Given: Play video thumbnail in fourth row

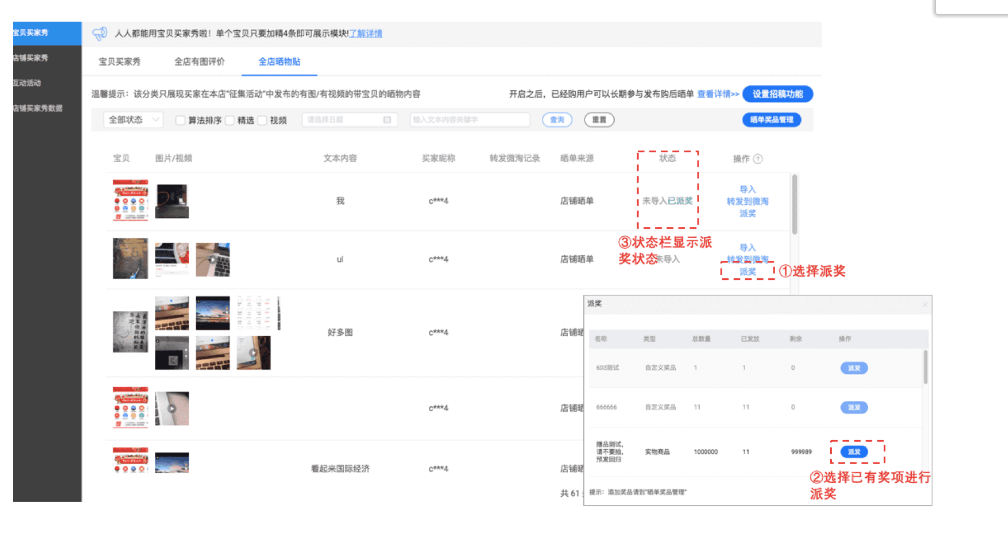Looking at the screenshot, I should tap(172, 407).
